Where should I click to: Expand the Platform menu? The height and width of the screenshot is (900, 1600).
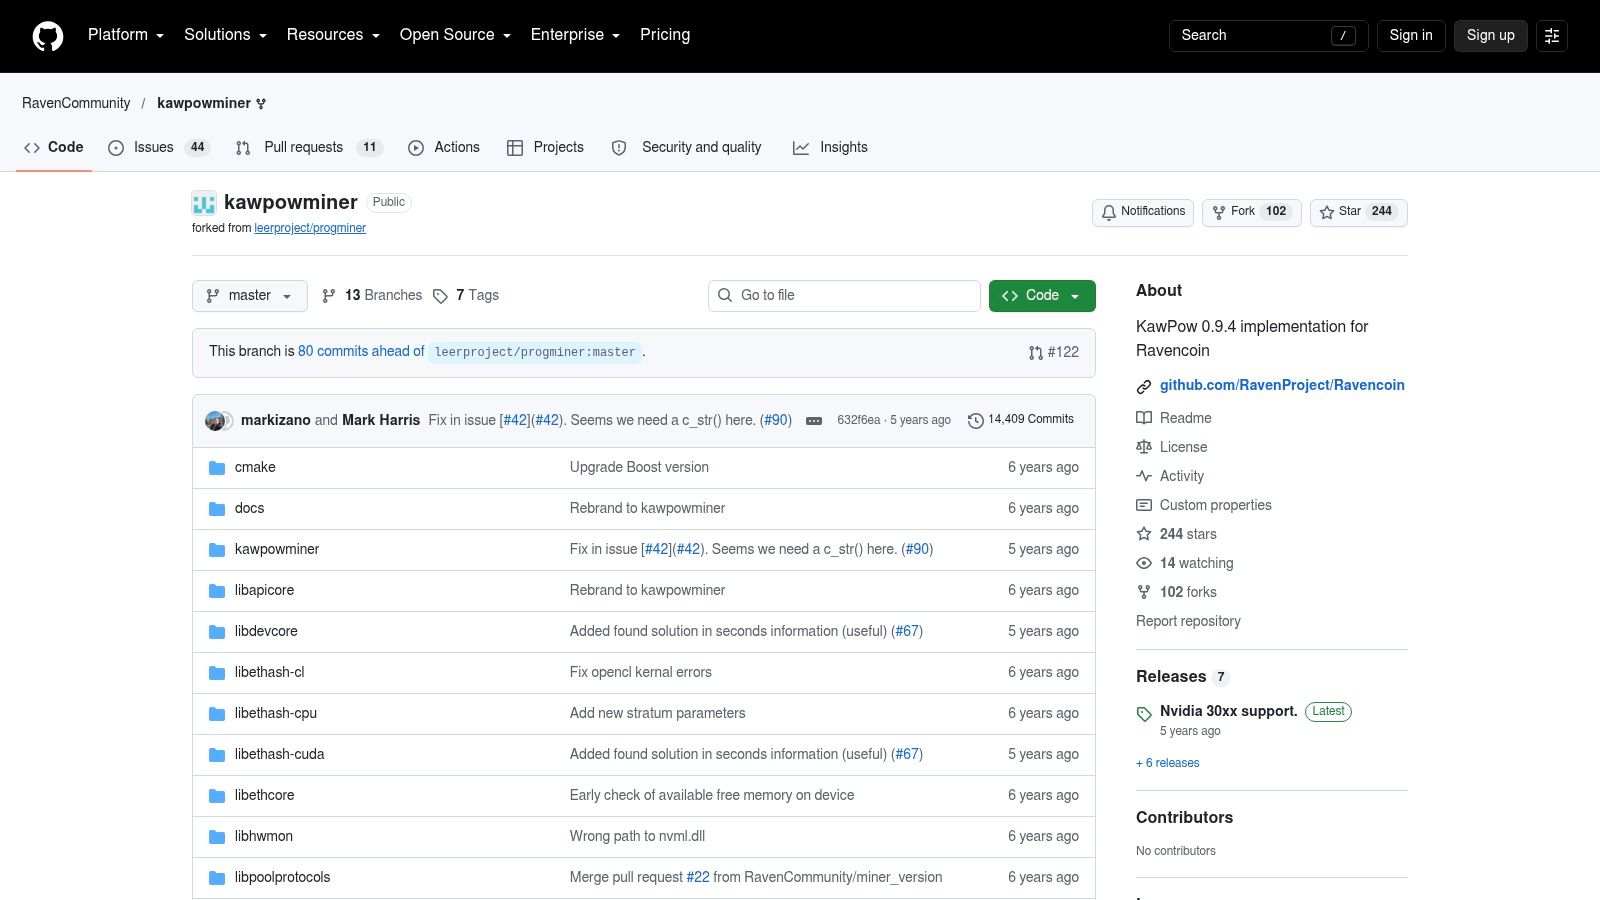[x=126, y=35]
